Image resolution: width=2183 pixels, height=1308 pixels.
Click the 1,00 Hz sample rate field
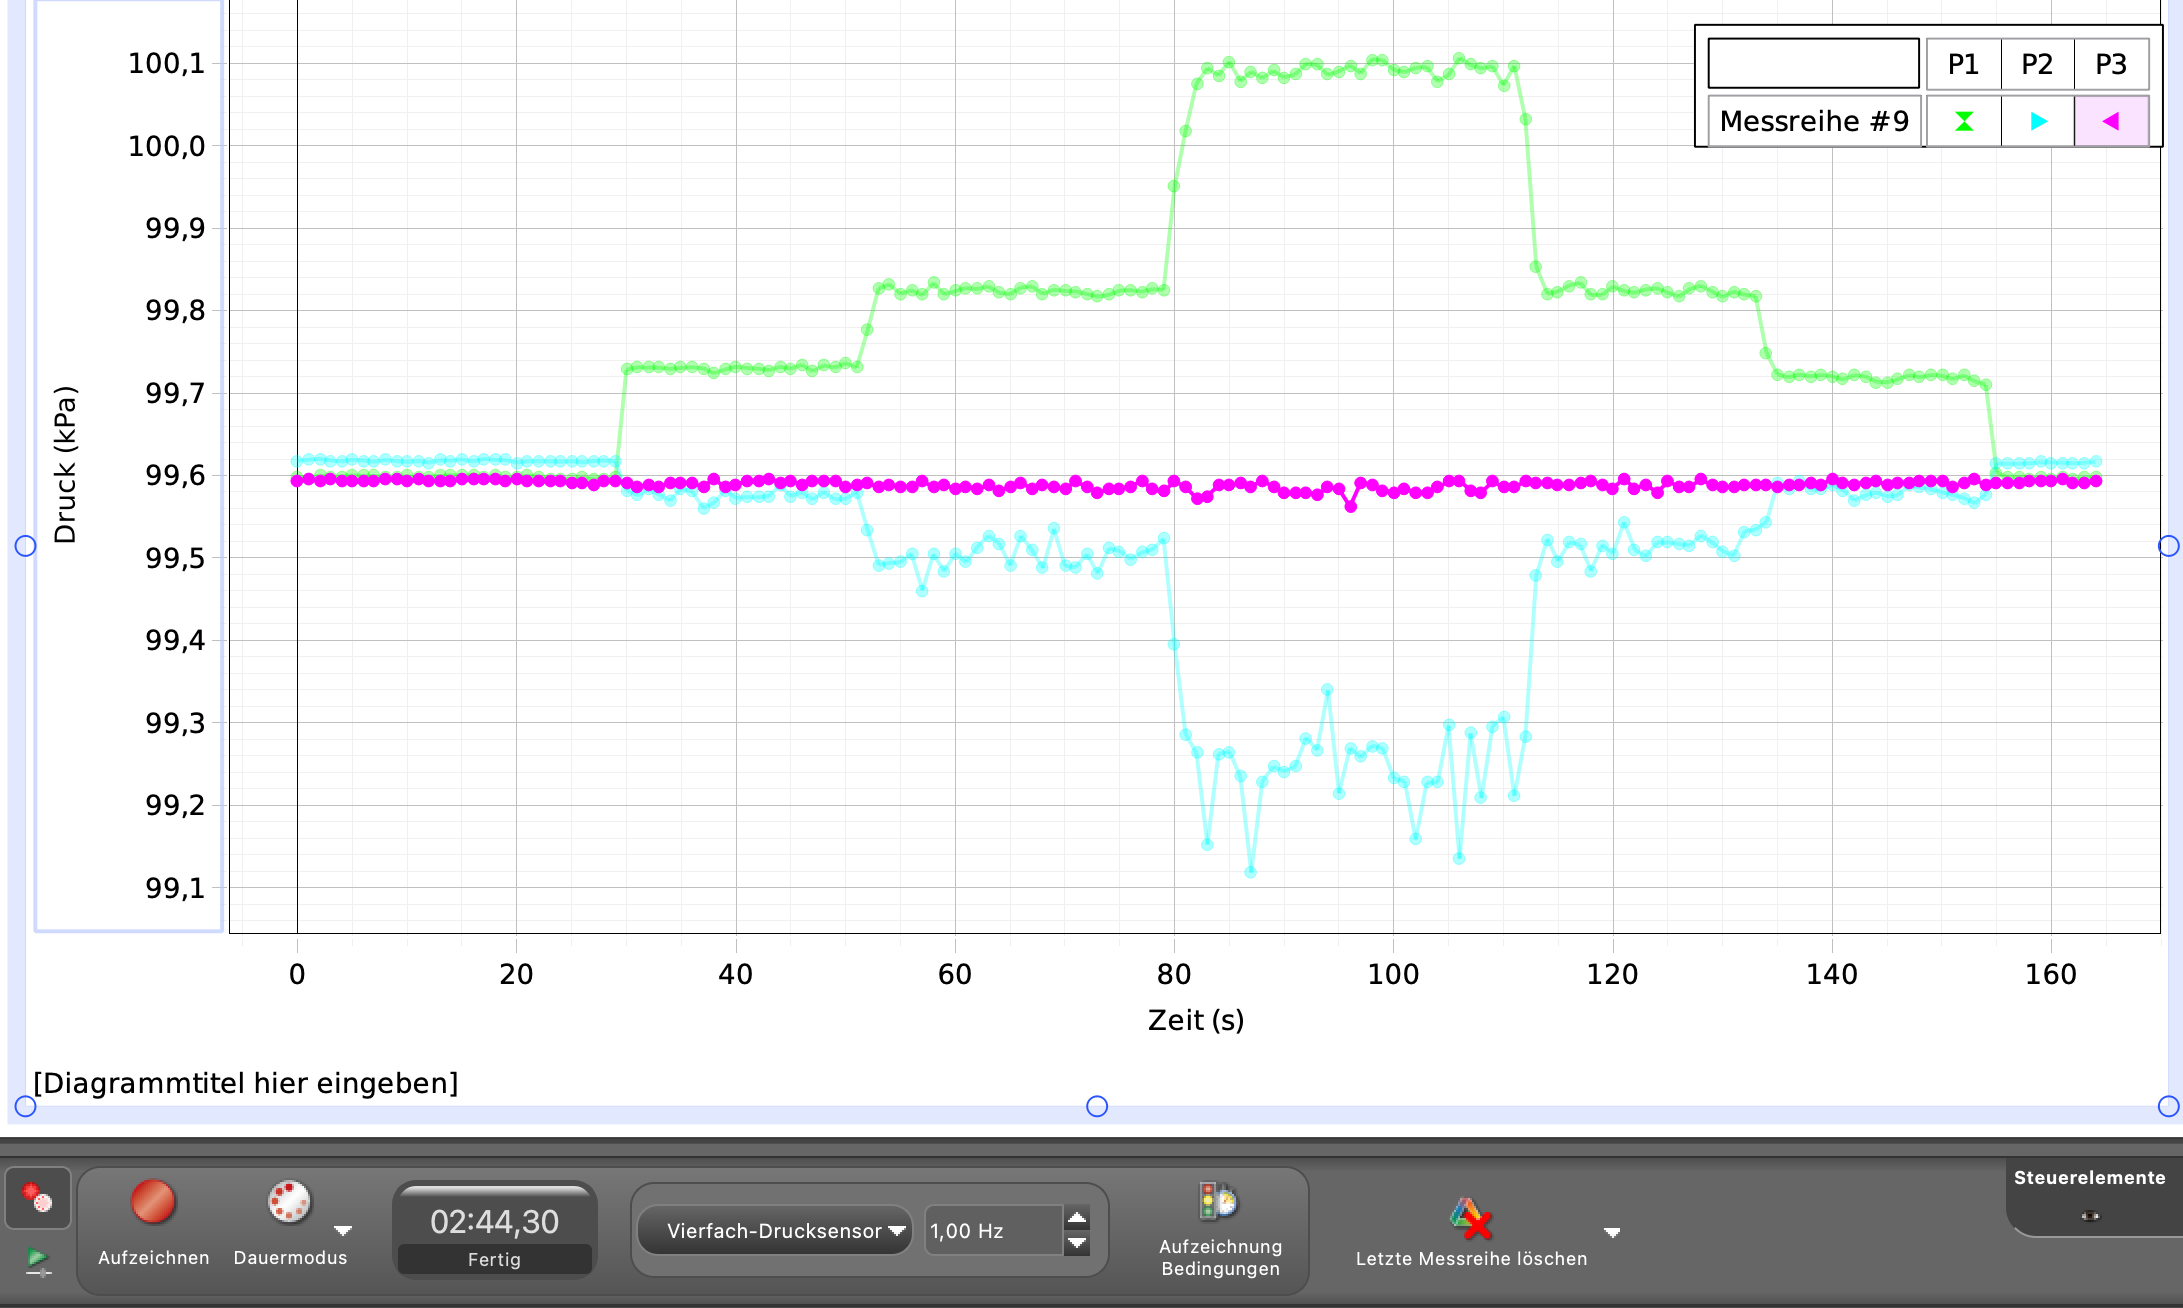tap(992, 1231)
